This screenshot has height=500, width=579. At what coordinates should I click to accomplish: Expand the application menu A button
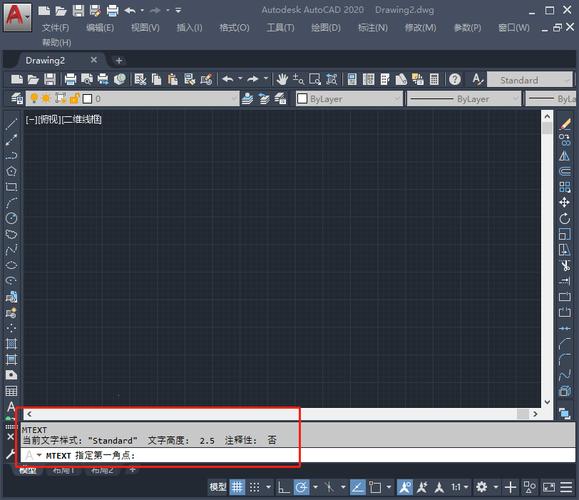17,17
